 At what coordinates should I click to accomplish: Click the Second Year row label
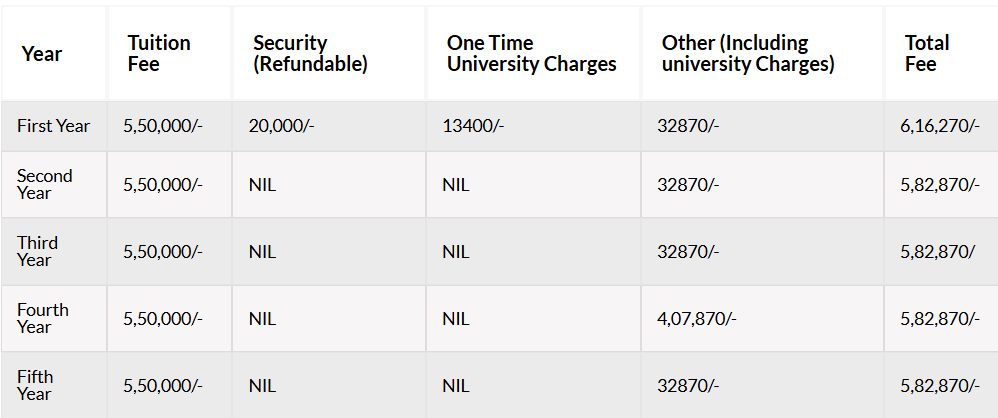point(45,185)
